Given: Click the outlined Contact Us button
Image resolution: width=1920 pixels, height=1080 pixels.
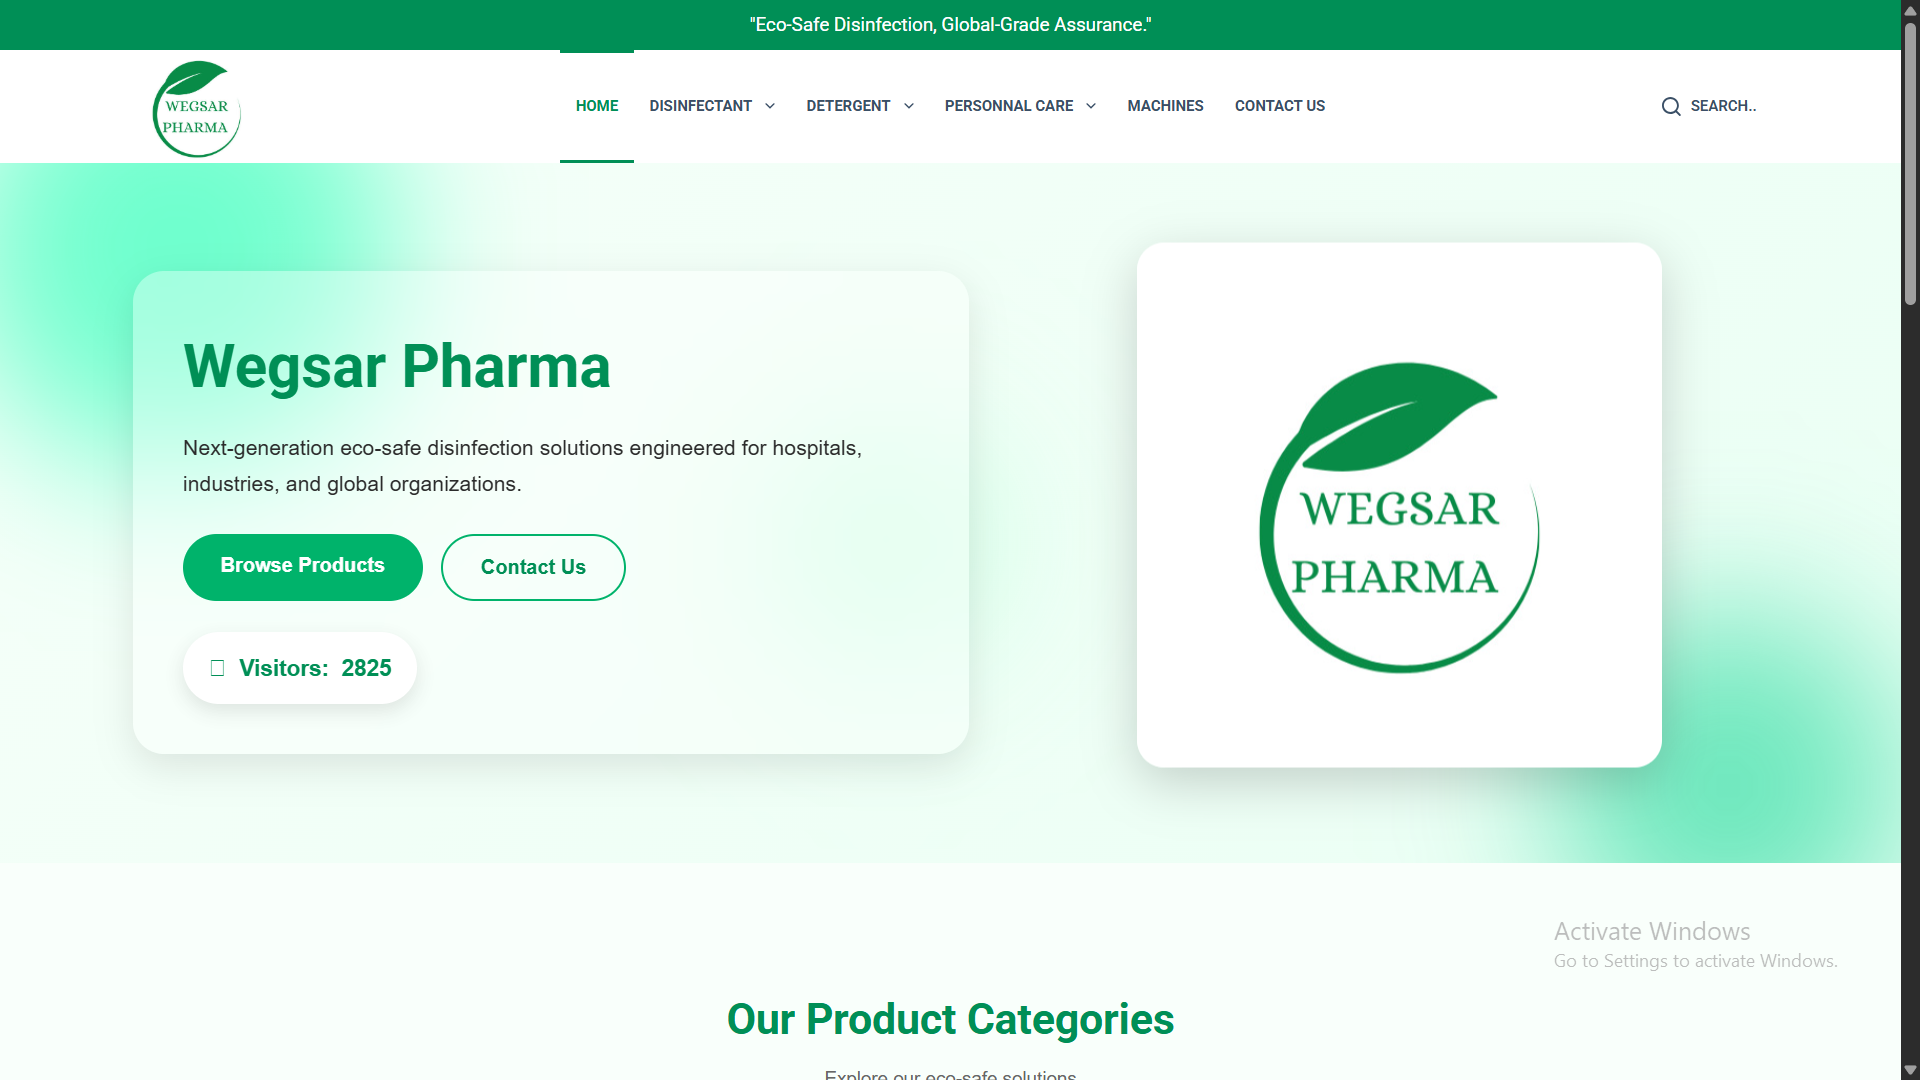Looking at the screenshot, I should pos(533,567).
